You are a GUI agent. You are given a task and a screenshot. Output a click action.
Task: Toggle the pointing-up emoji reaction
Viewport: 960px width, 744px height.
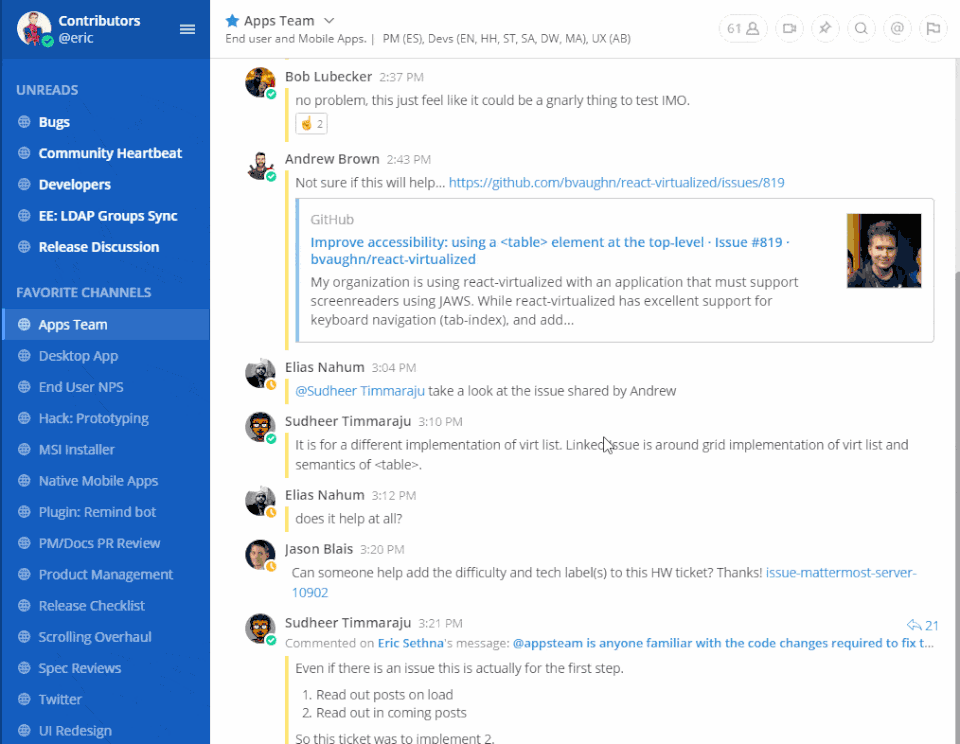coord(311,124)
